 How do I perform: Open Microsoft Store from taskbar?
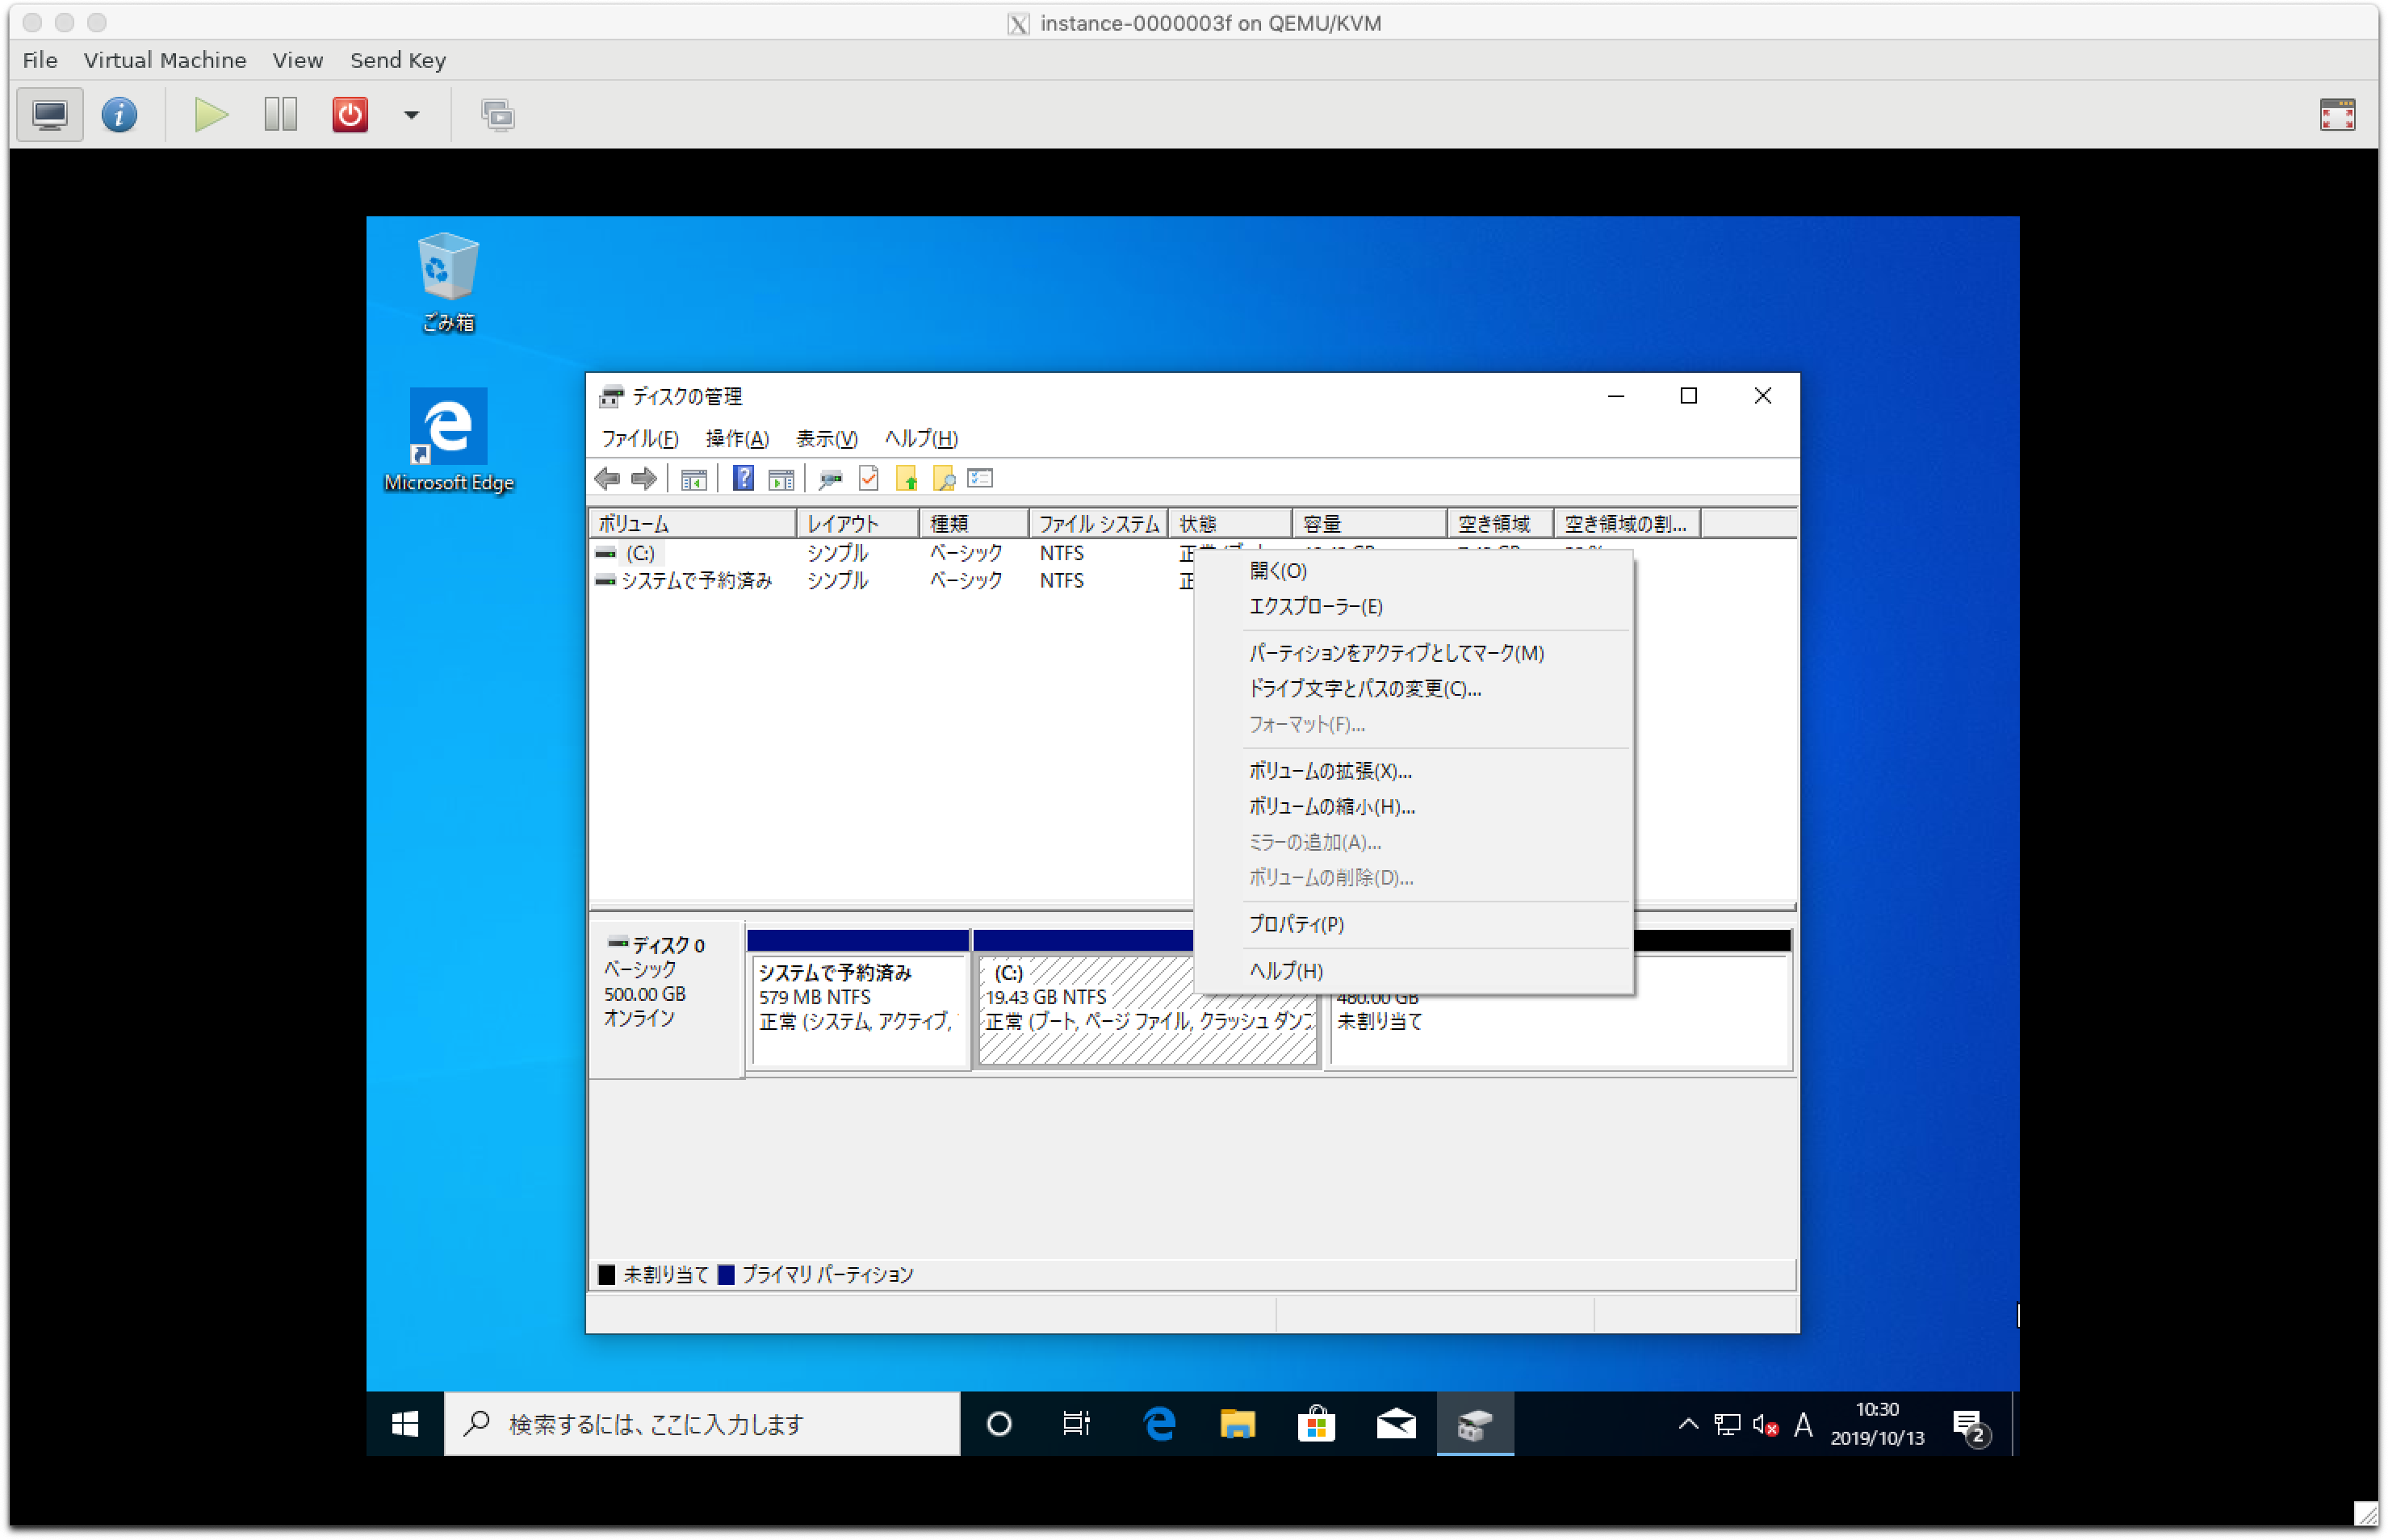(x=1316, y=1423)
